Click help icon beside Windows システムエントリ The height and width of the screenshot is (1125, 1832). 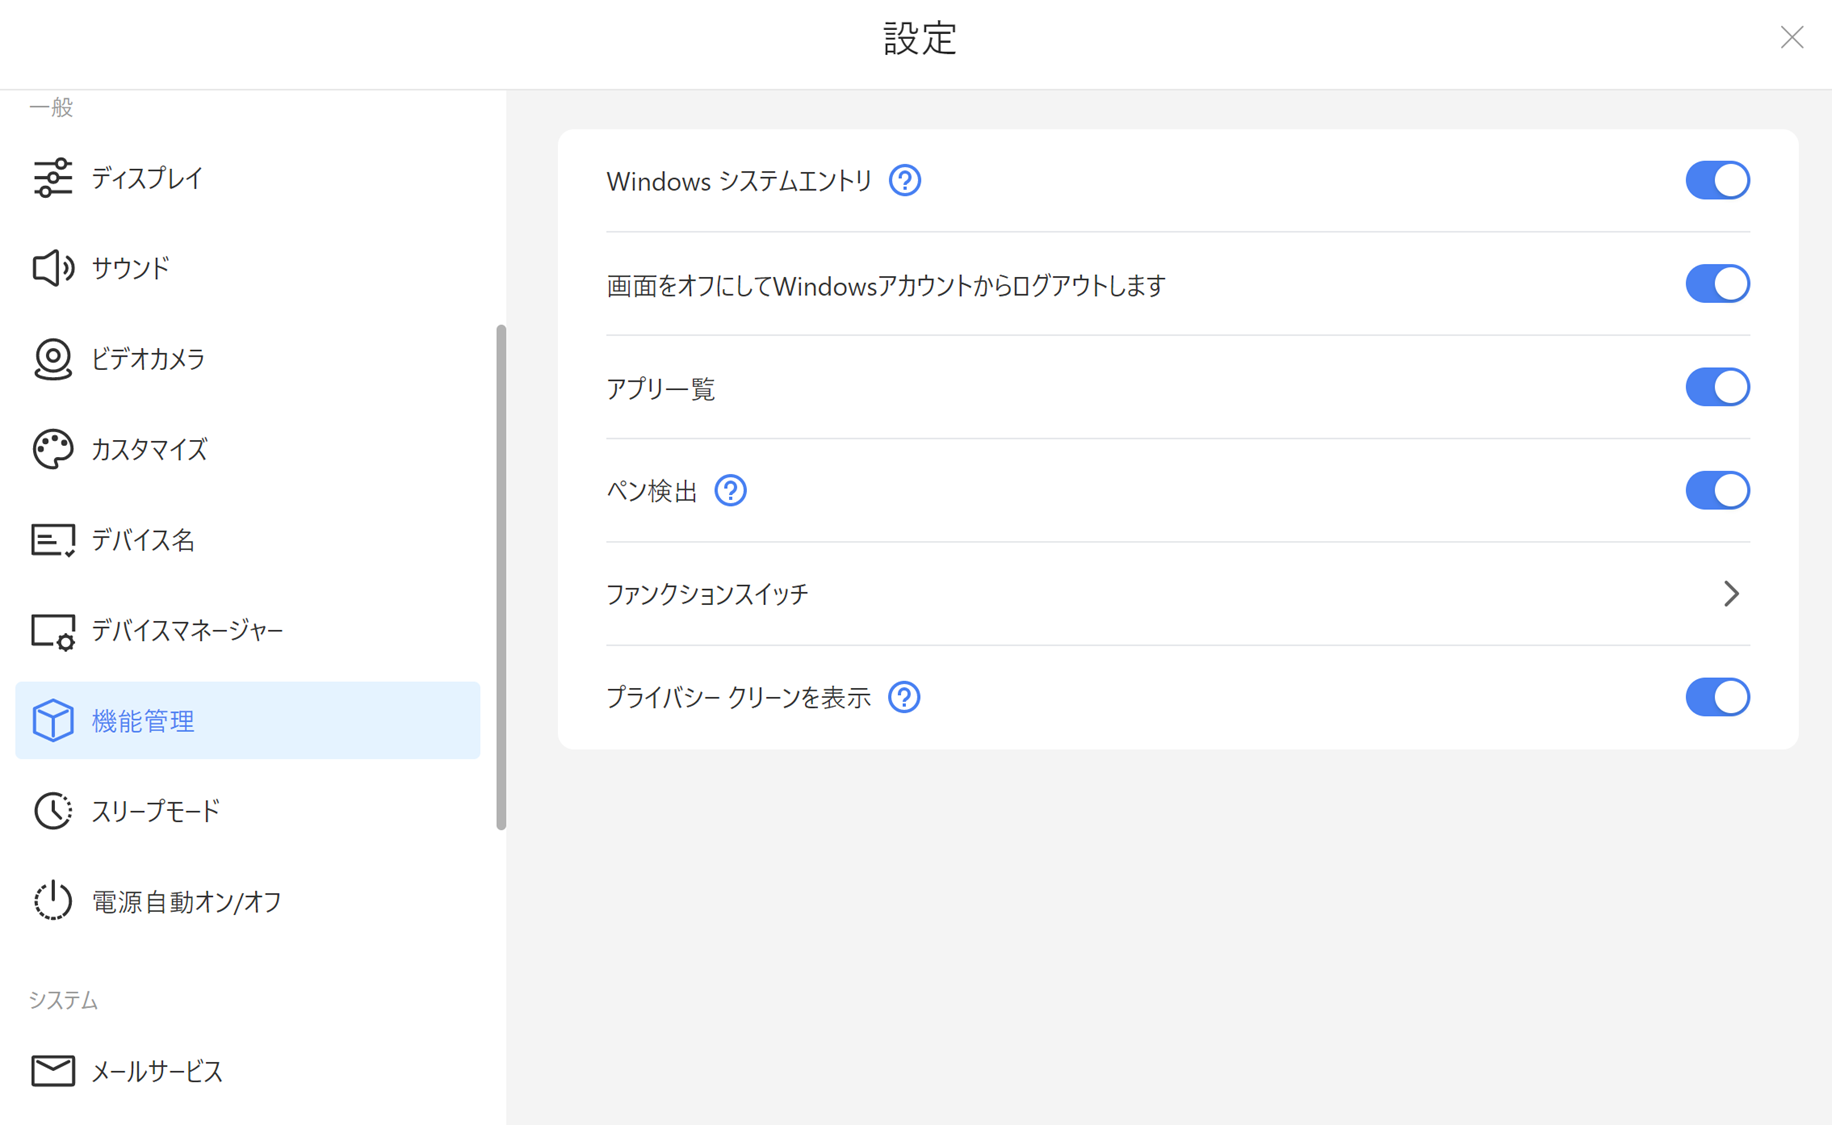pyautogui.click(x=905, y=181)
